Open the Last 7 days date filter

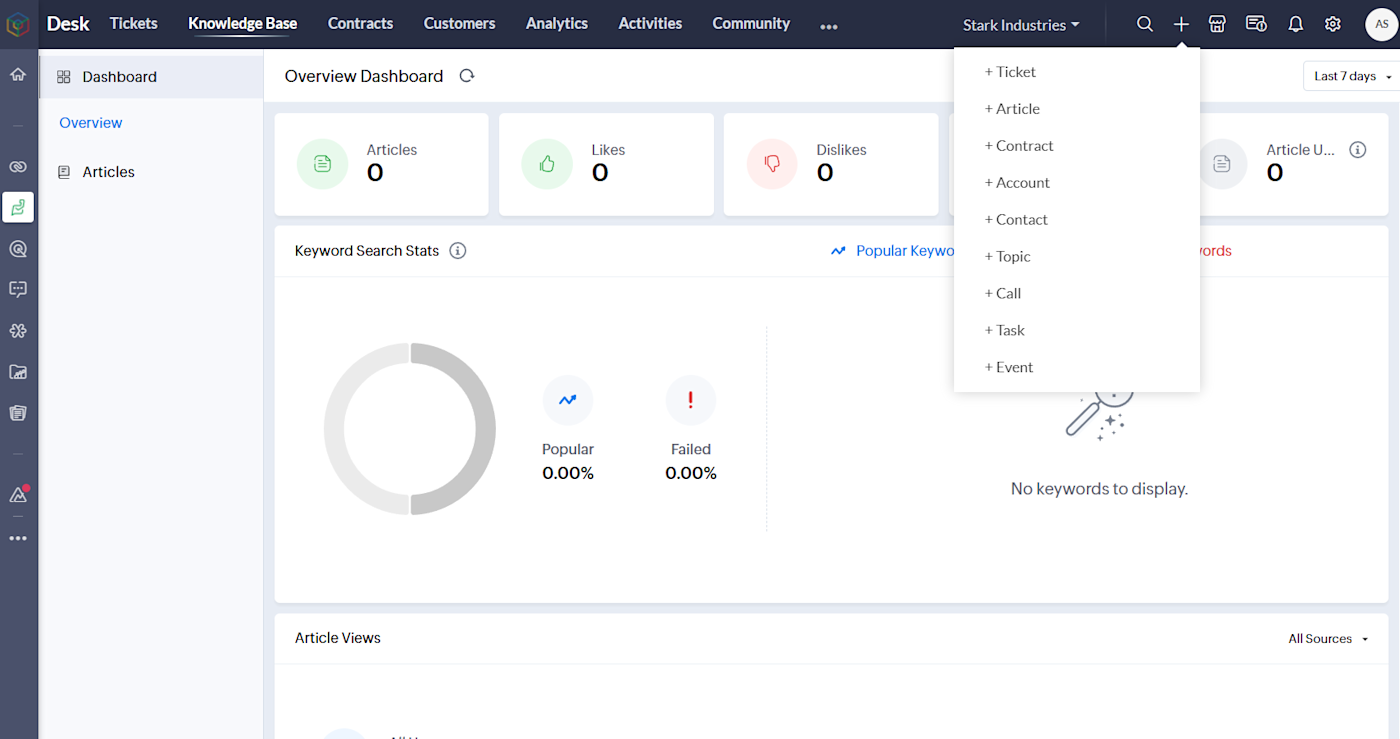click(1350, 76)
